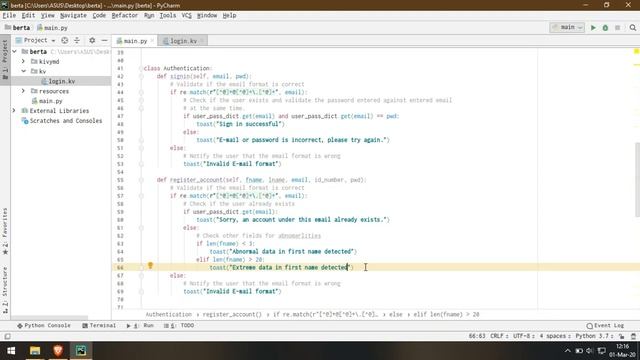The width and height of the screenshot is (640, 360).
Task: Open the Event Log
Action: pos(605,326)
